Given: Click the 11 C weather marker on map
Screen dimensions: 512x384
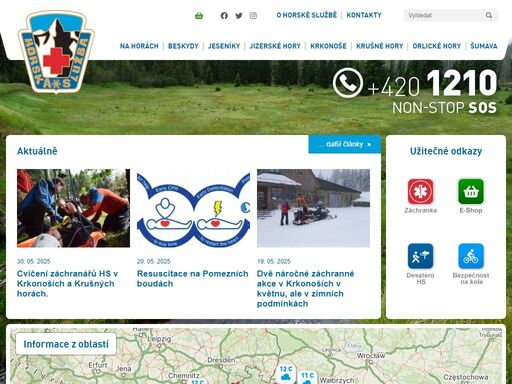Looking at the screenshot, I should 307,377.
